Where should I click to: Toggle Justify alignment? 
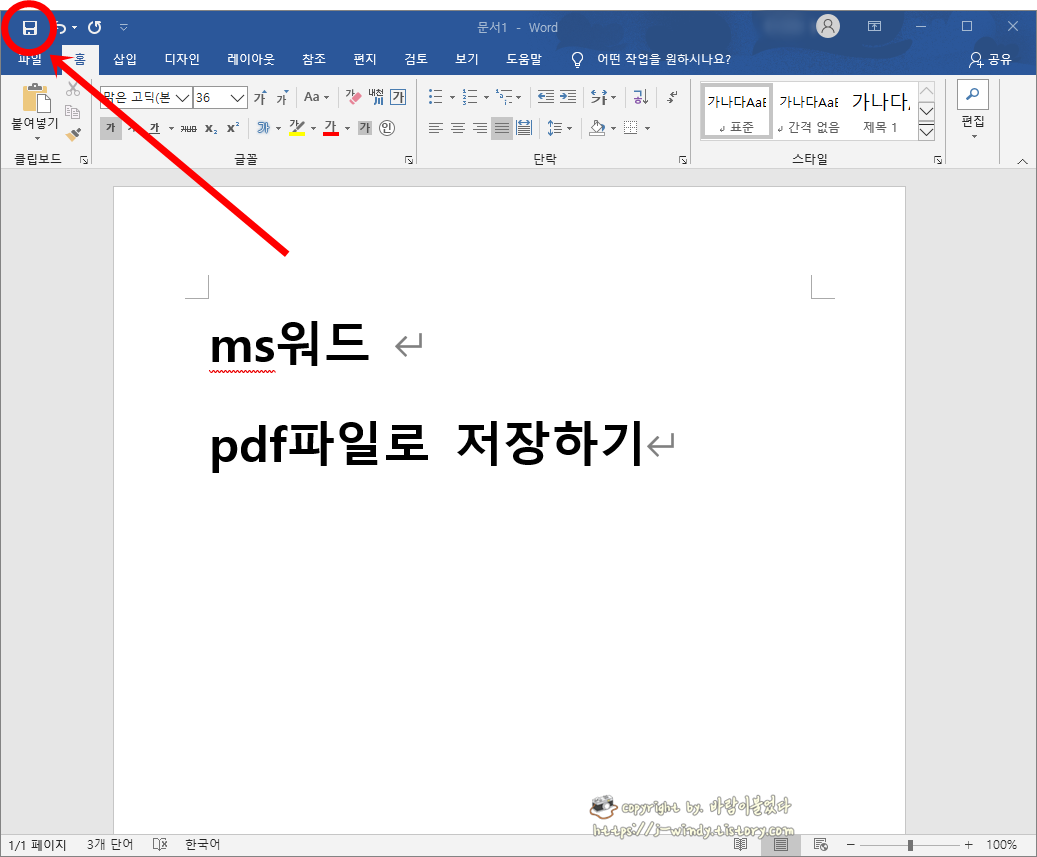[502, 128]
